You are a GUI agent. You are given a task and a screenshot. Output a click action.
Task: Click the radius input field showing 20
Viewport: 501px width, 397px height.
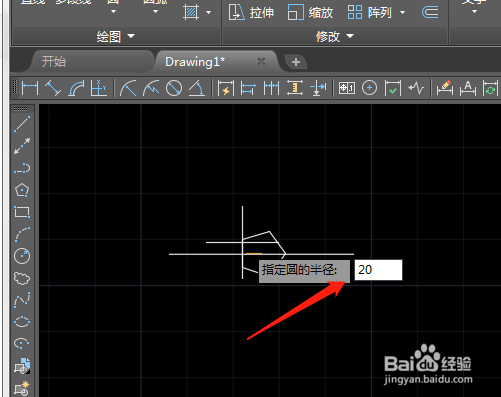tap(378, 270)
